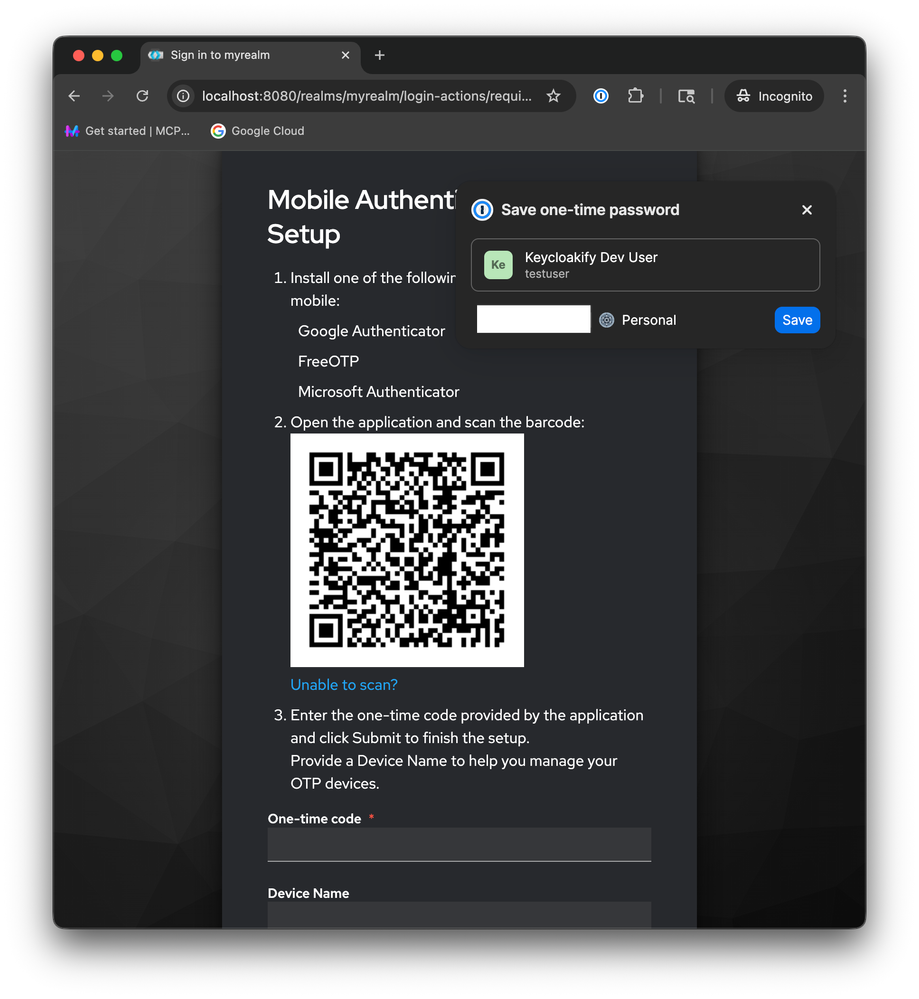Click the Incognito indicator button
This screenshot has height=999, width=919.
coord(774,96)
